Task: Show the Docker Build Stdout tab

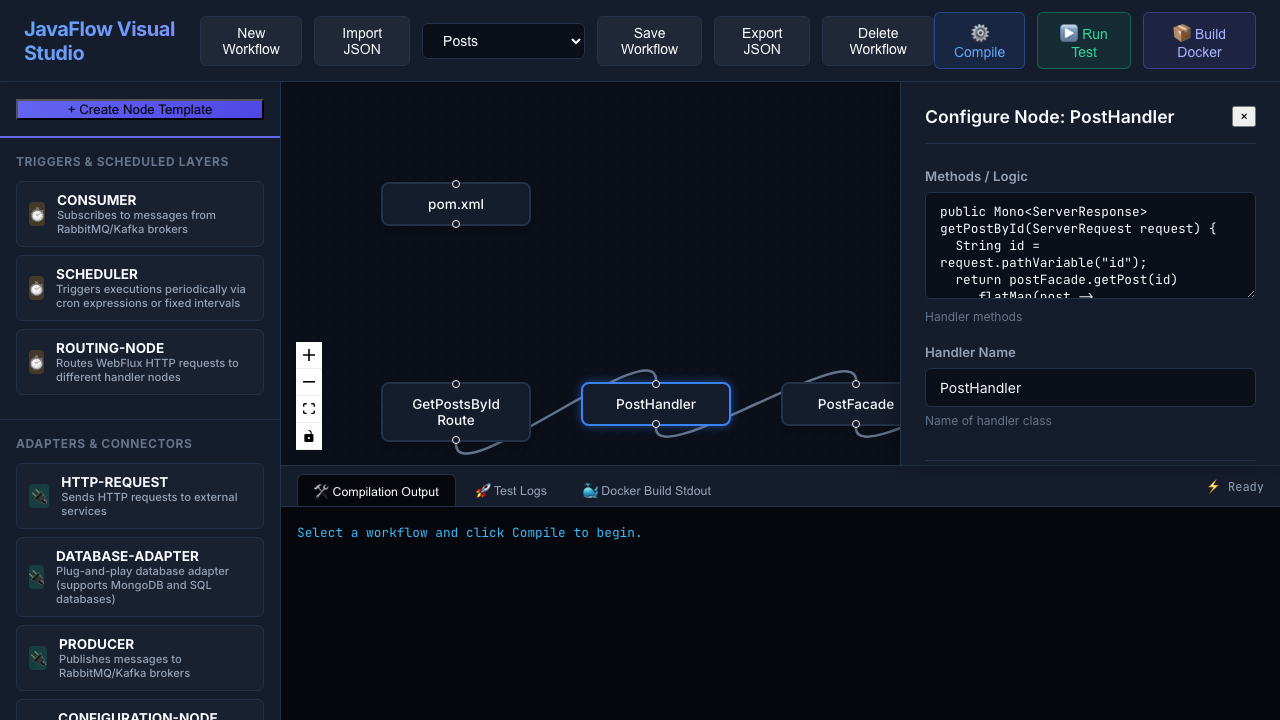Action: click(646, 491)
